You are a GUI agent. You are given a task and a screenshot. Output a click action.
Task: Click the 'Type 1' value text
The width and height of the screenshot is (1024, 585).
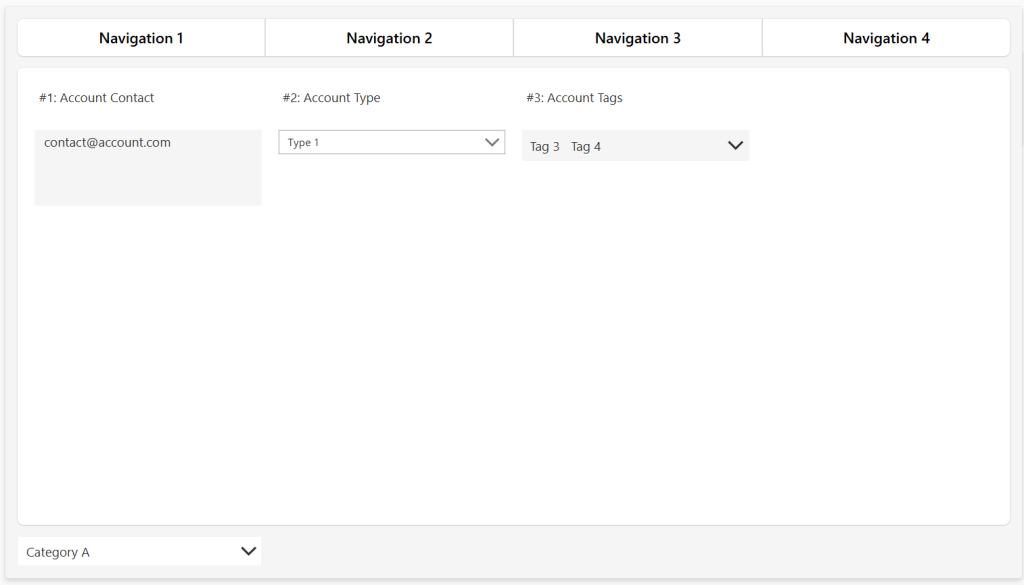pyautogui.click(x=303, y=143)
